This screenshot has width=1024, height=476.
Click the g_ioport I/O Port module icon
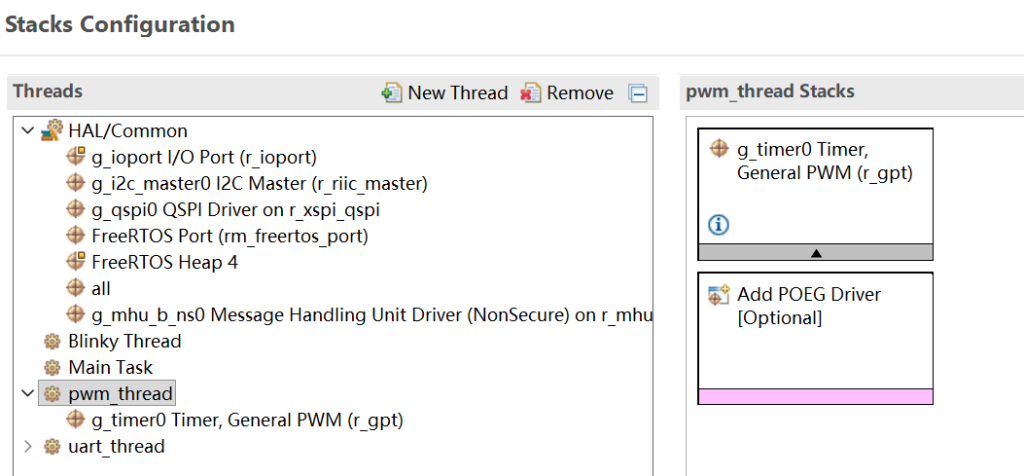(76, 157)
